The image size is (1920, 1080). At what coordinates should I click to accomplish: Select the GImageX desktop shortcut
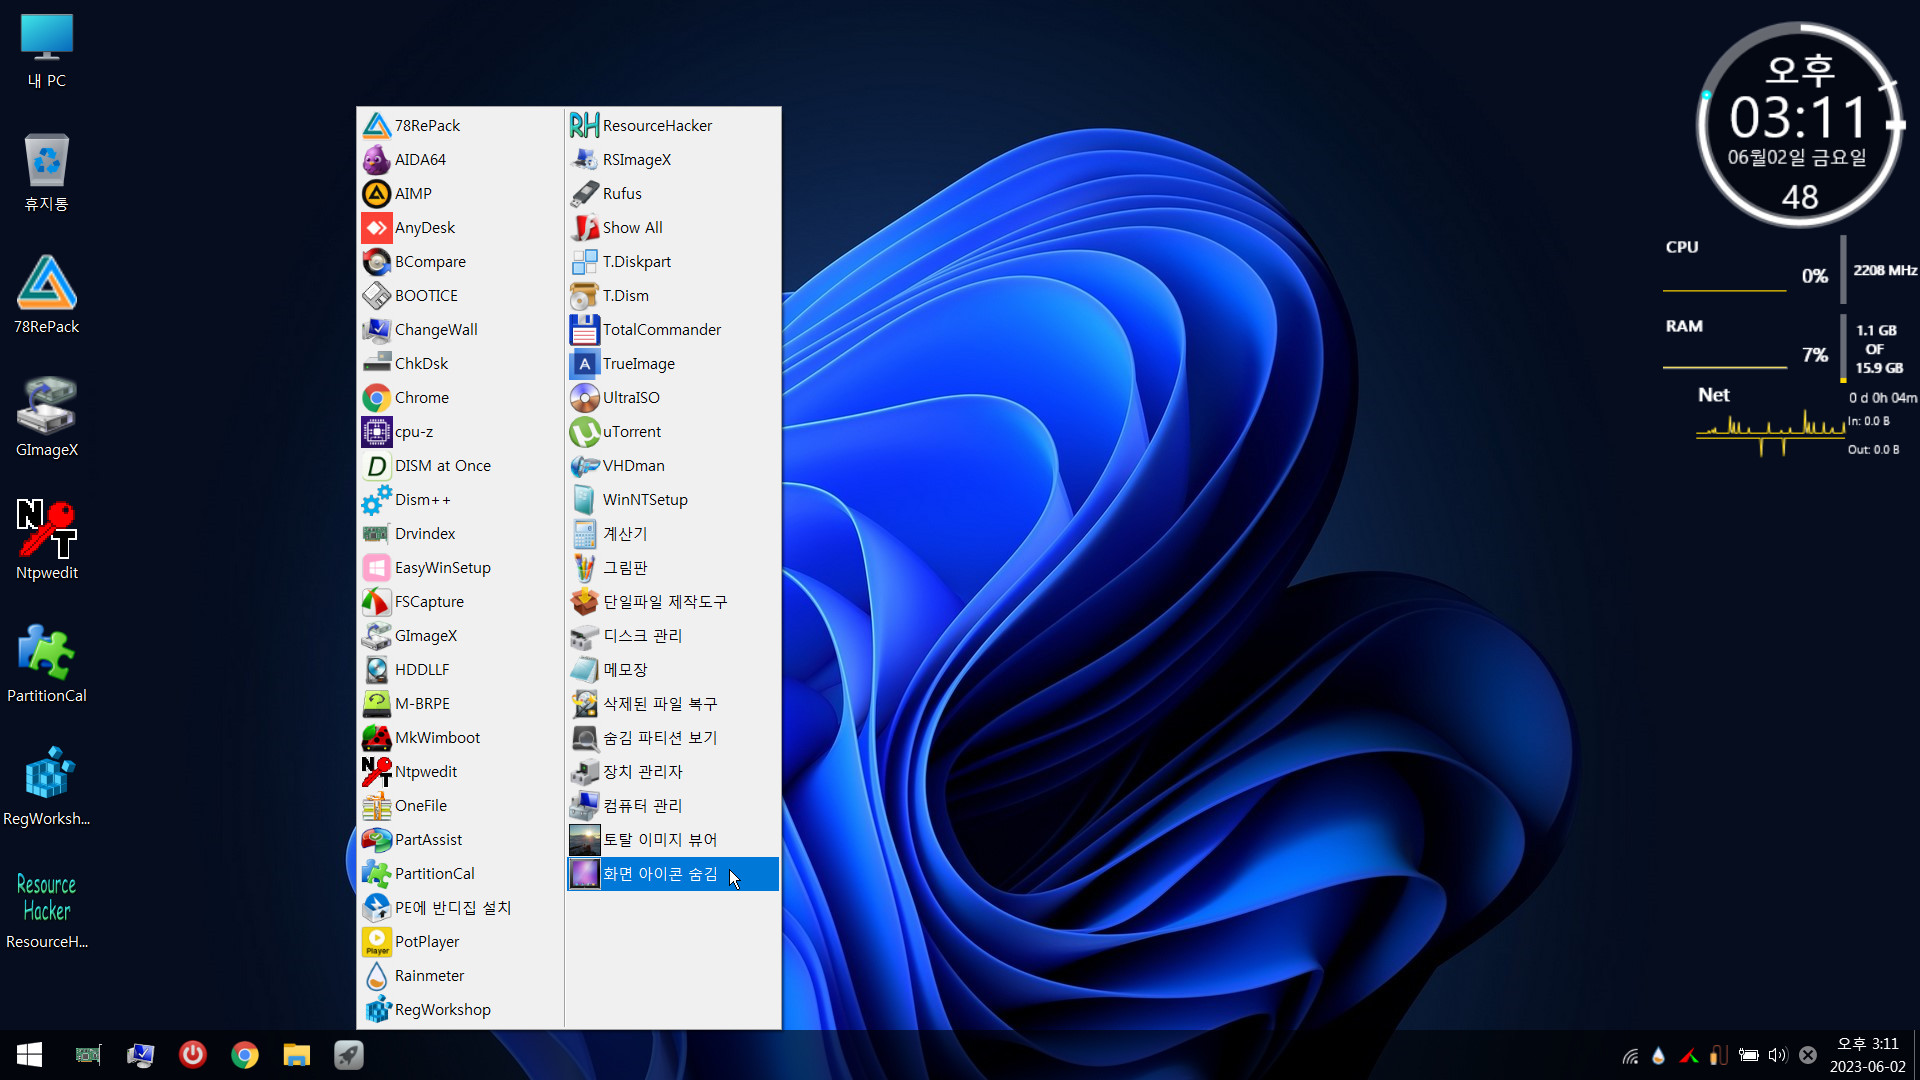tap(46, 418)
